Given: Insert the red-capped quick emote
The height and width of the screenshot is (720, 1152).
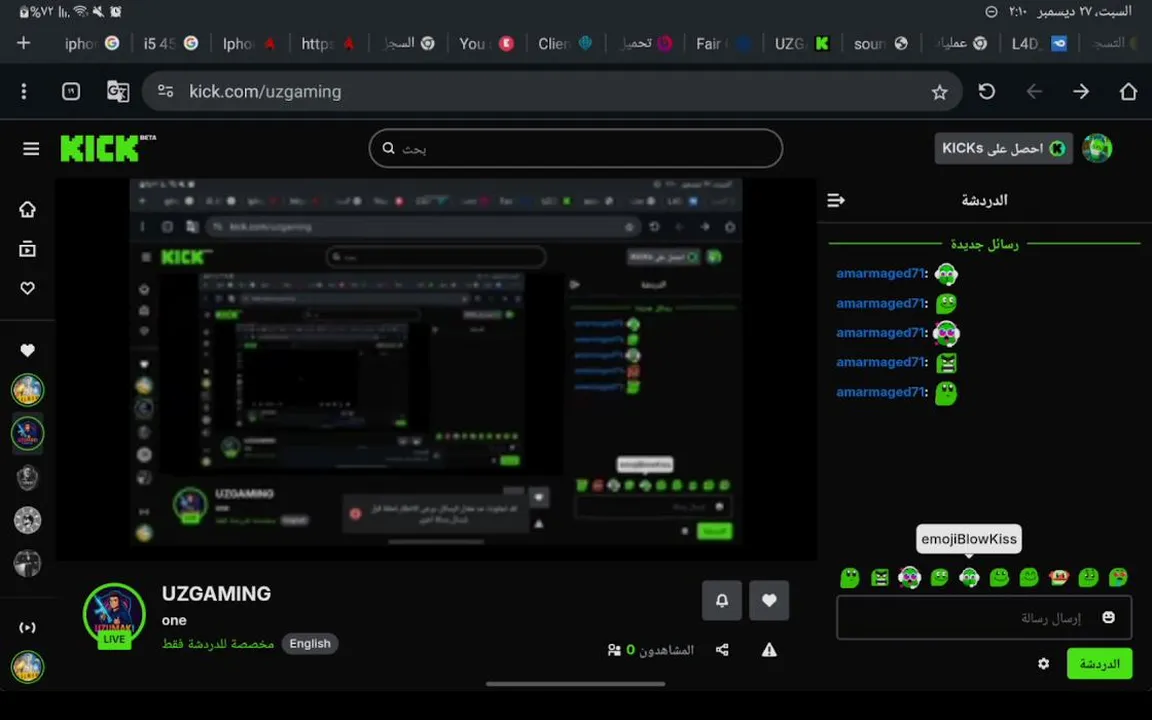Looking at the screenshot, I should (1058, 577).
